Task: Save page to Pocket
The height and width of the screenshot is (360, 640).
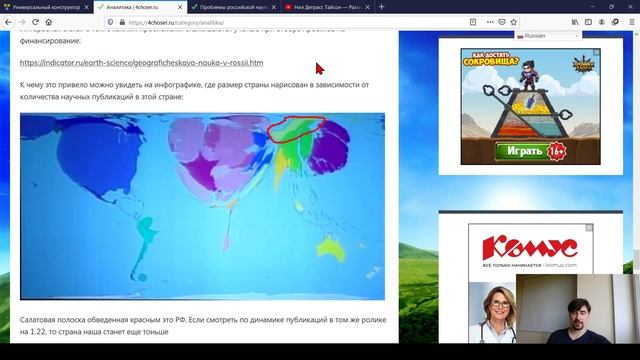Action: pos(502,22)
